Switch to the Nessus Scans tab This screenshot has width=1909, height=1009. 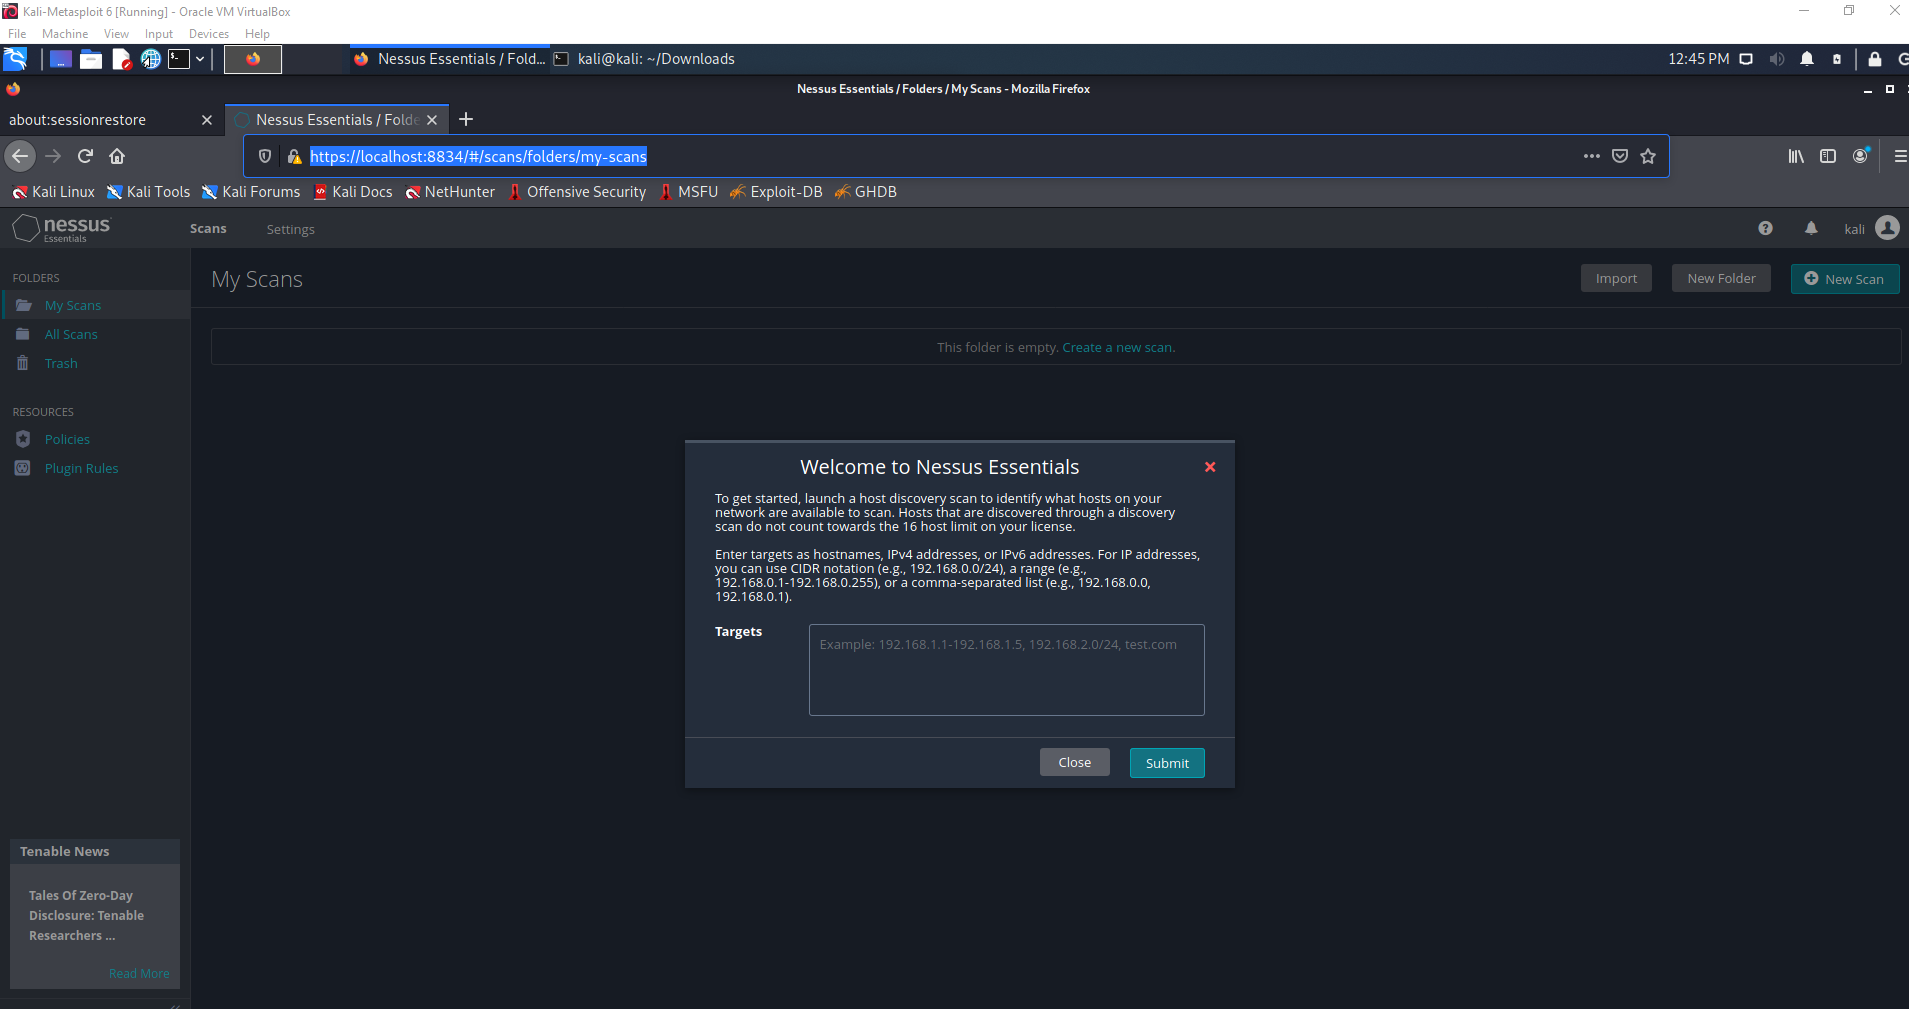[208, 229]
